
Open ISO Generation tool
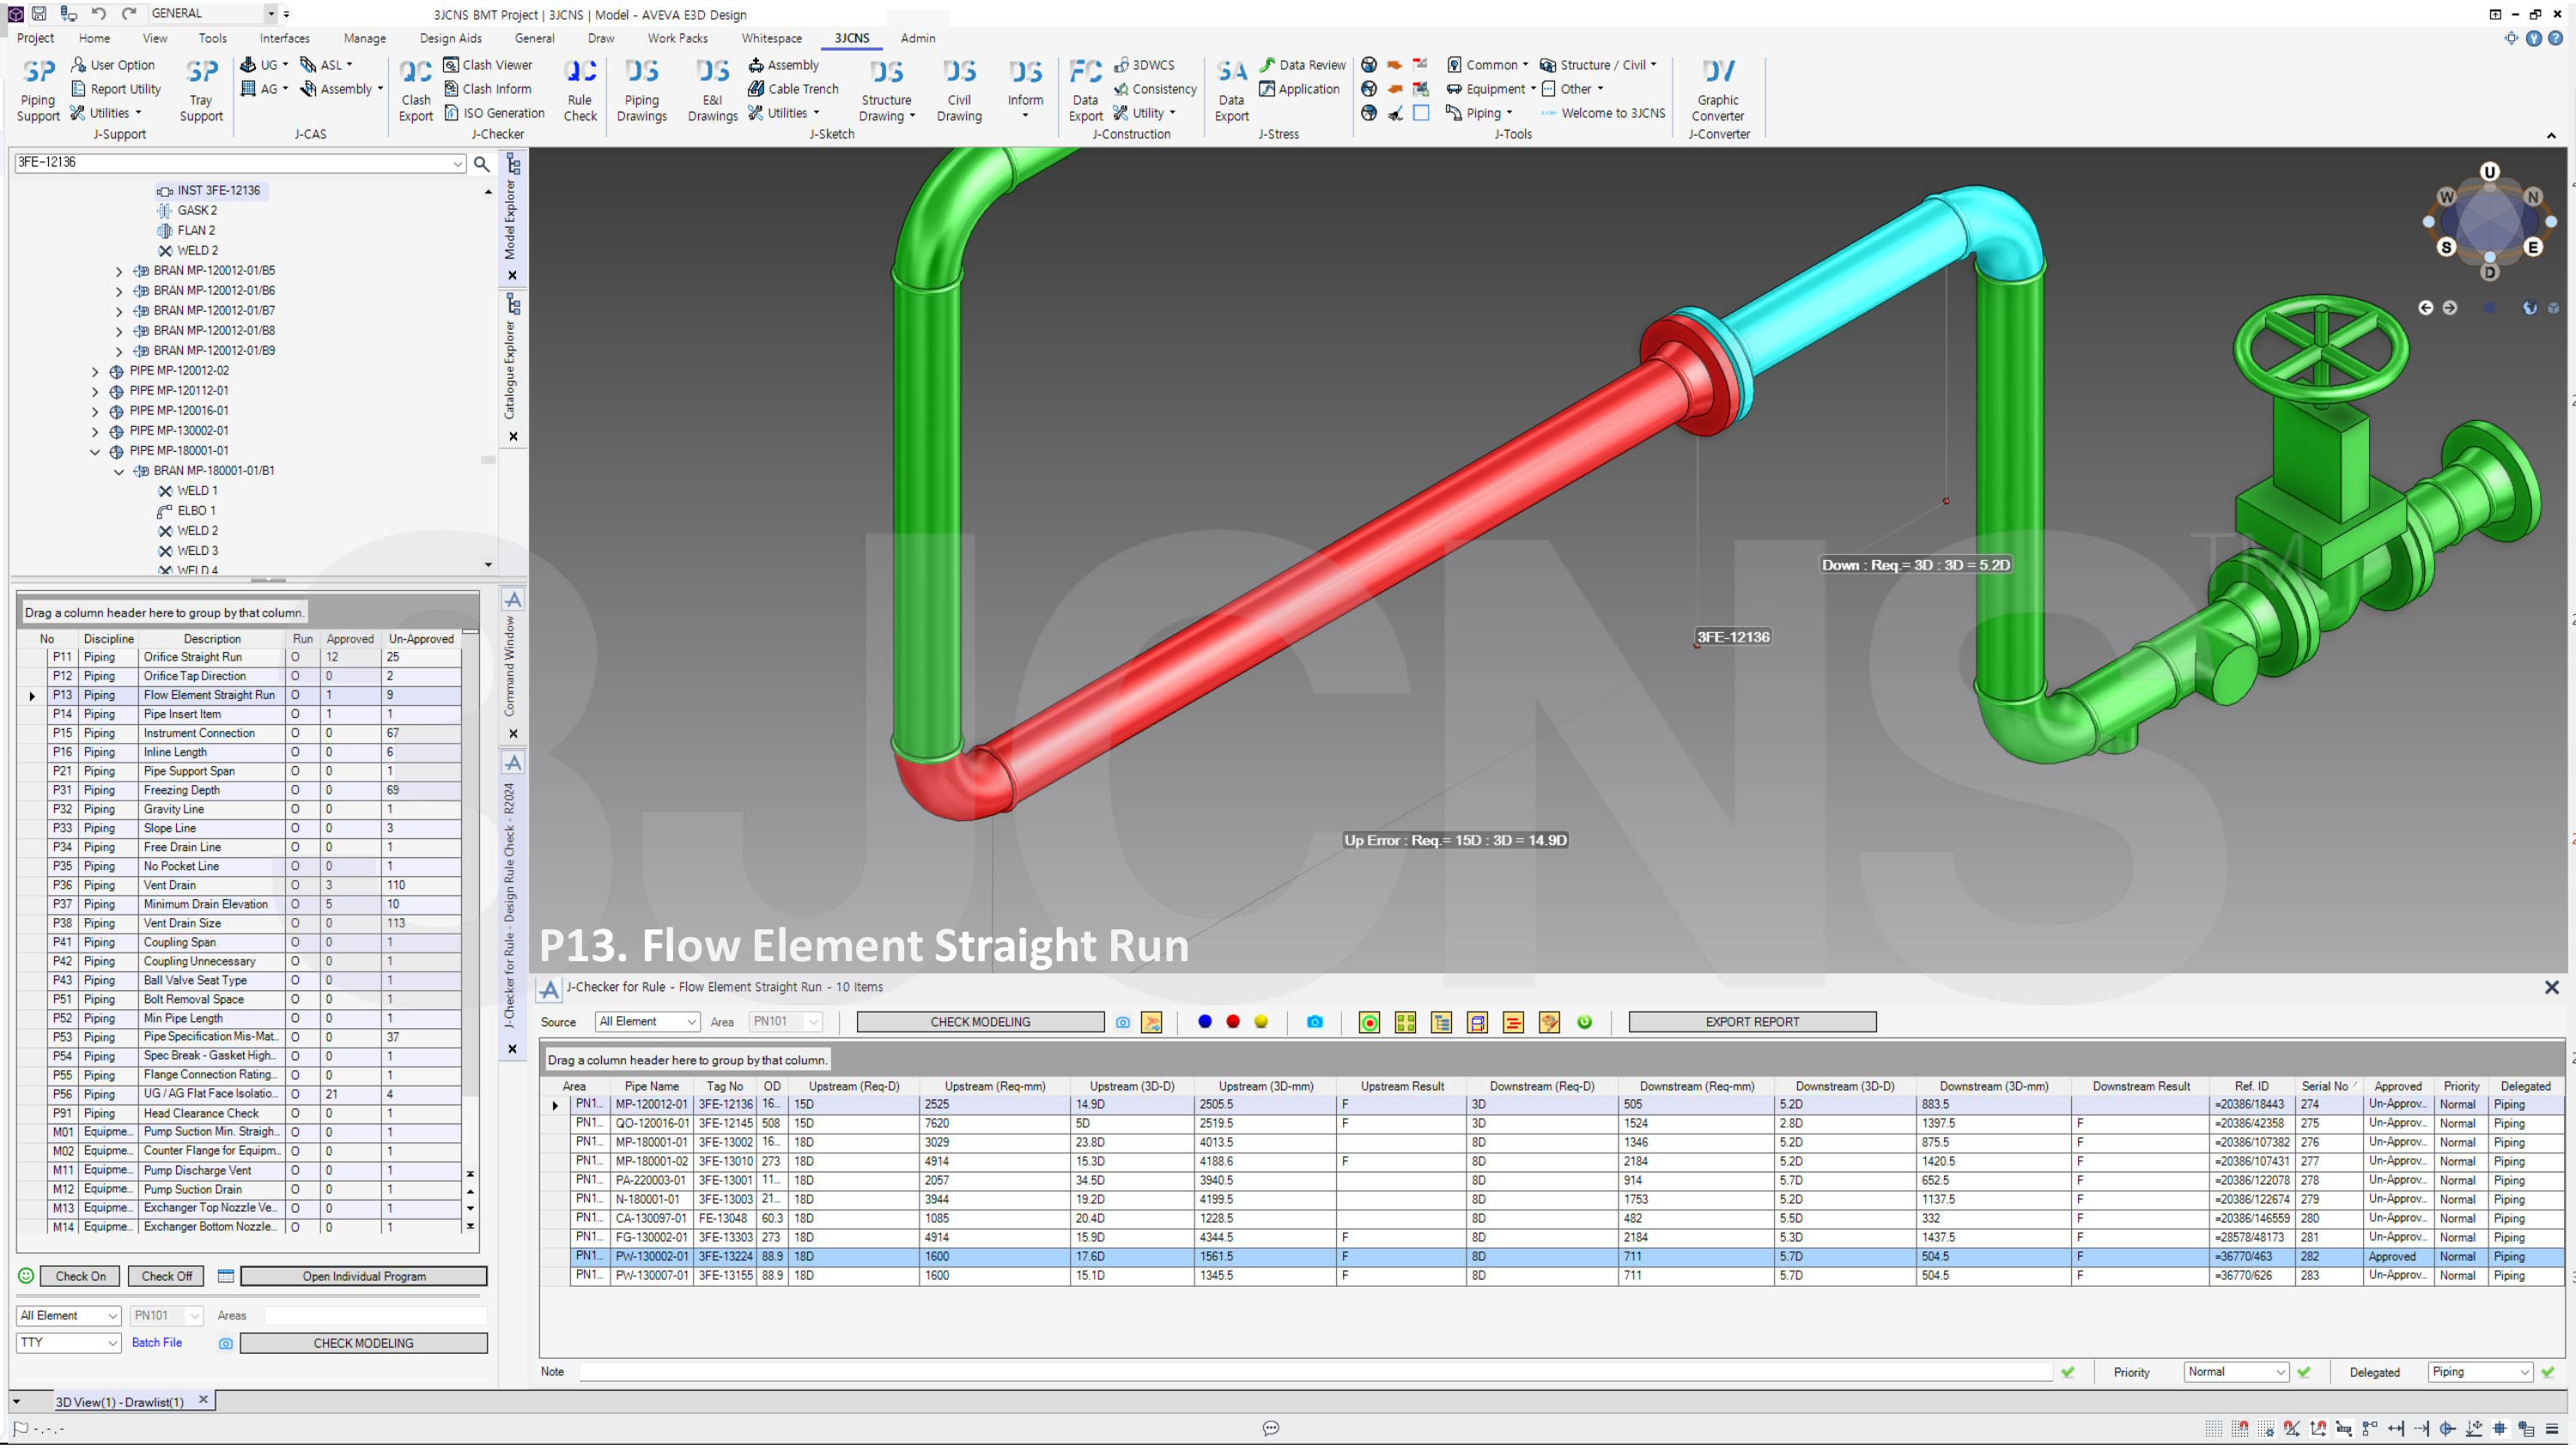click(494, 113)
